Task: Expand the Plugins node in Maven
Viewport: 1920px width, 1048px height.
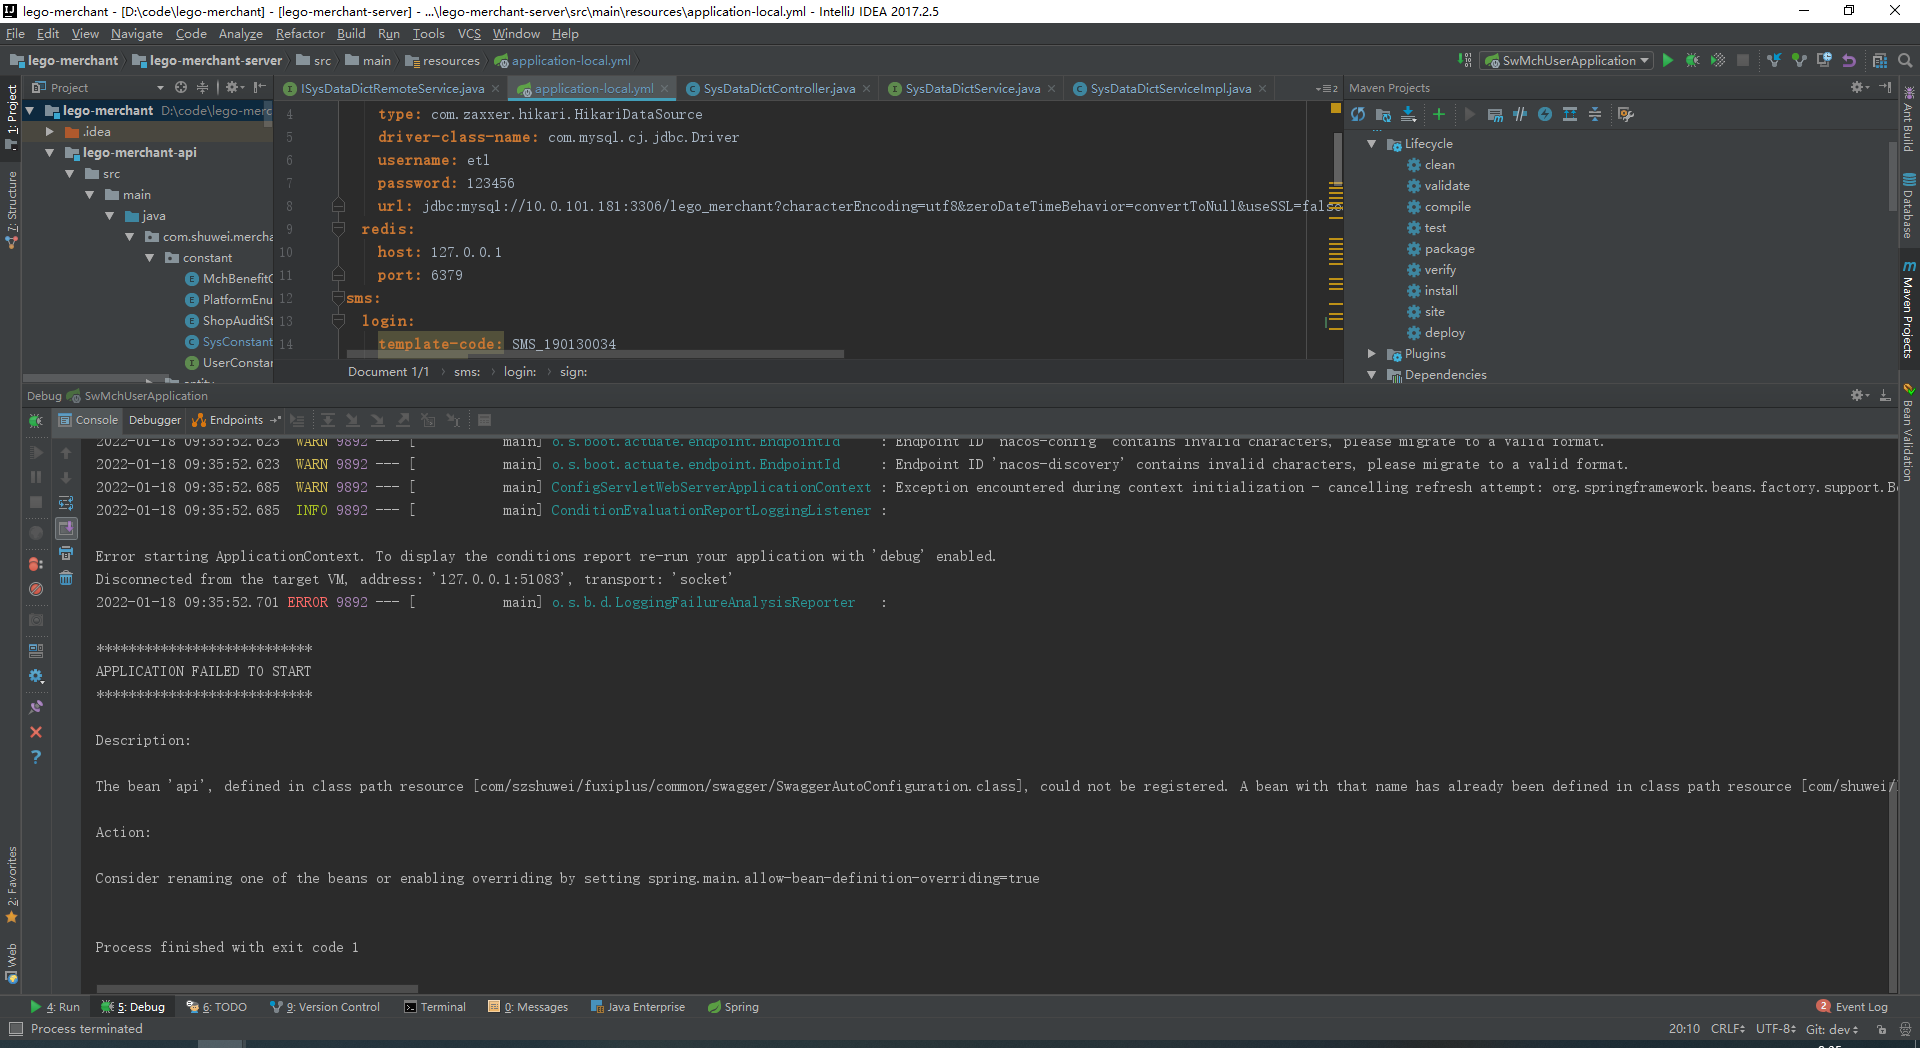Action: coord(1372,354)
